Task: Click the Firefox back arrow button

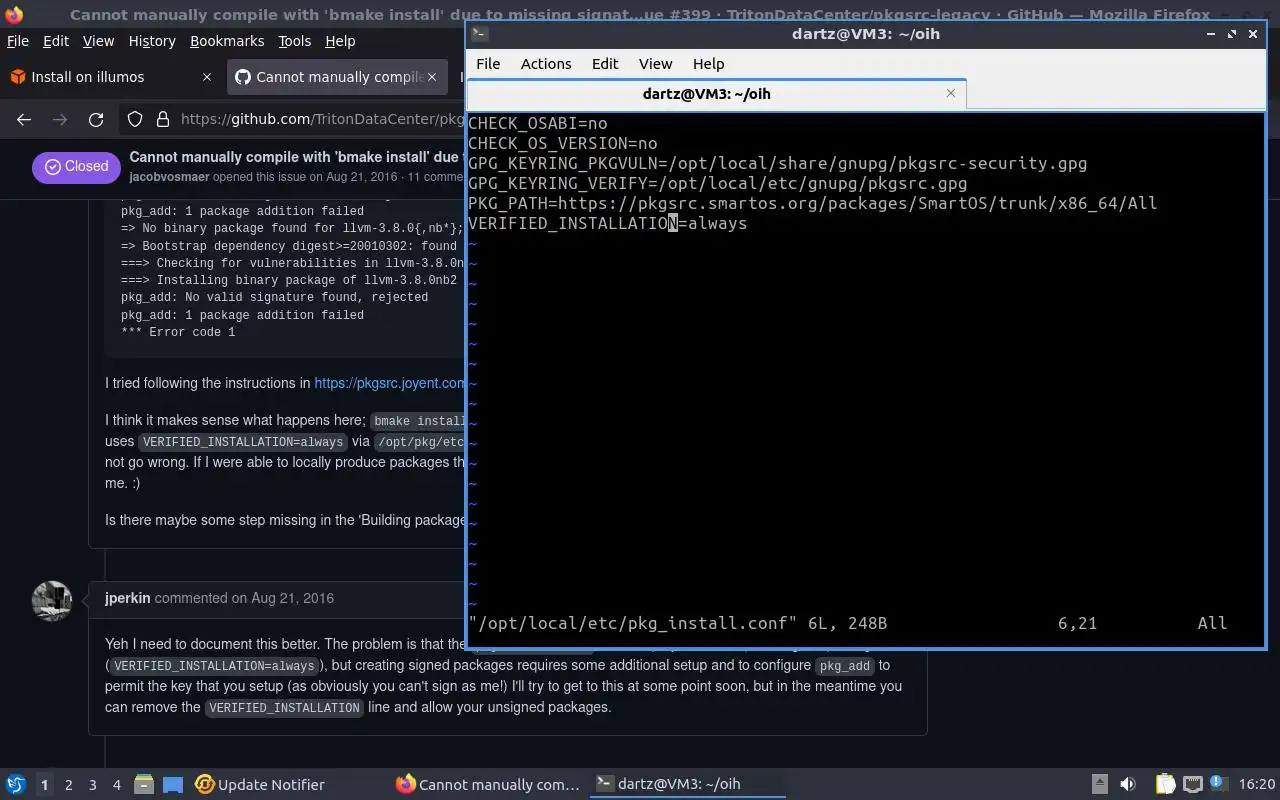Action: (24, 119)
